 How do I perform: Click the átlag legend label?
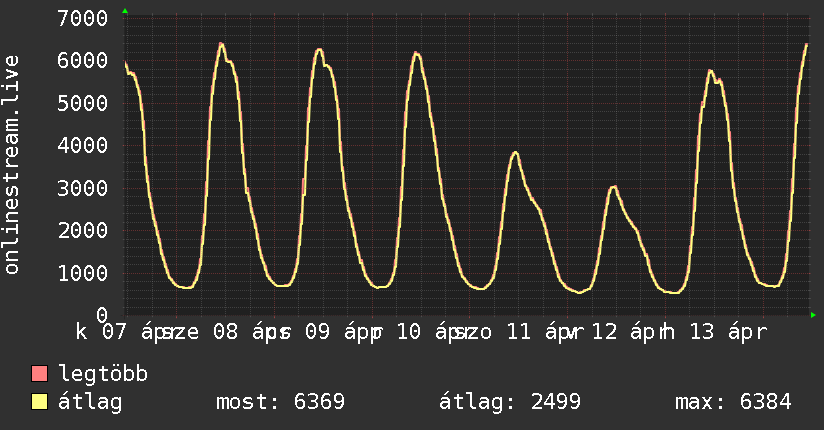point(90,402)
